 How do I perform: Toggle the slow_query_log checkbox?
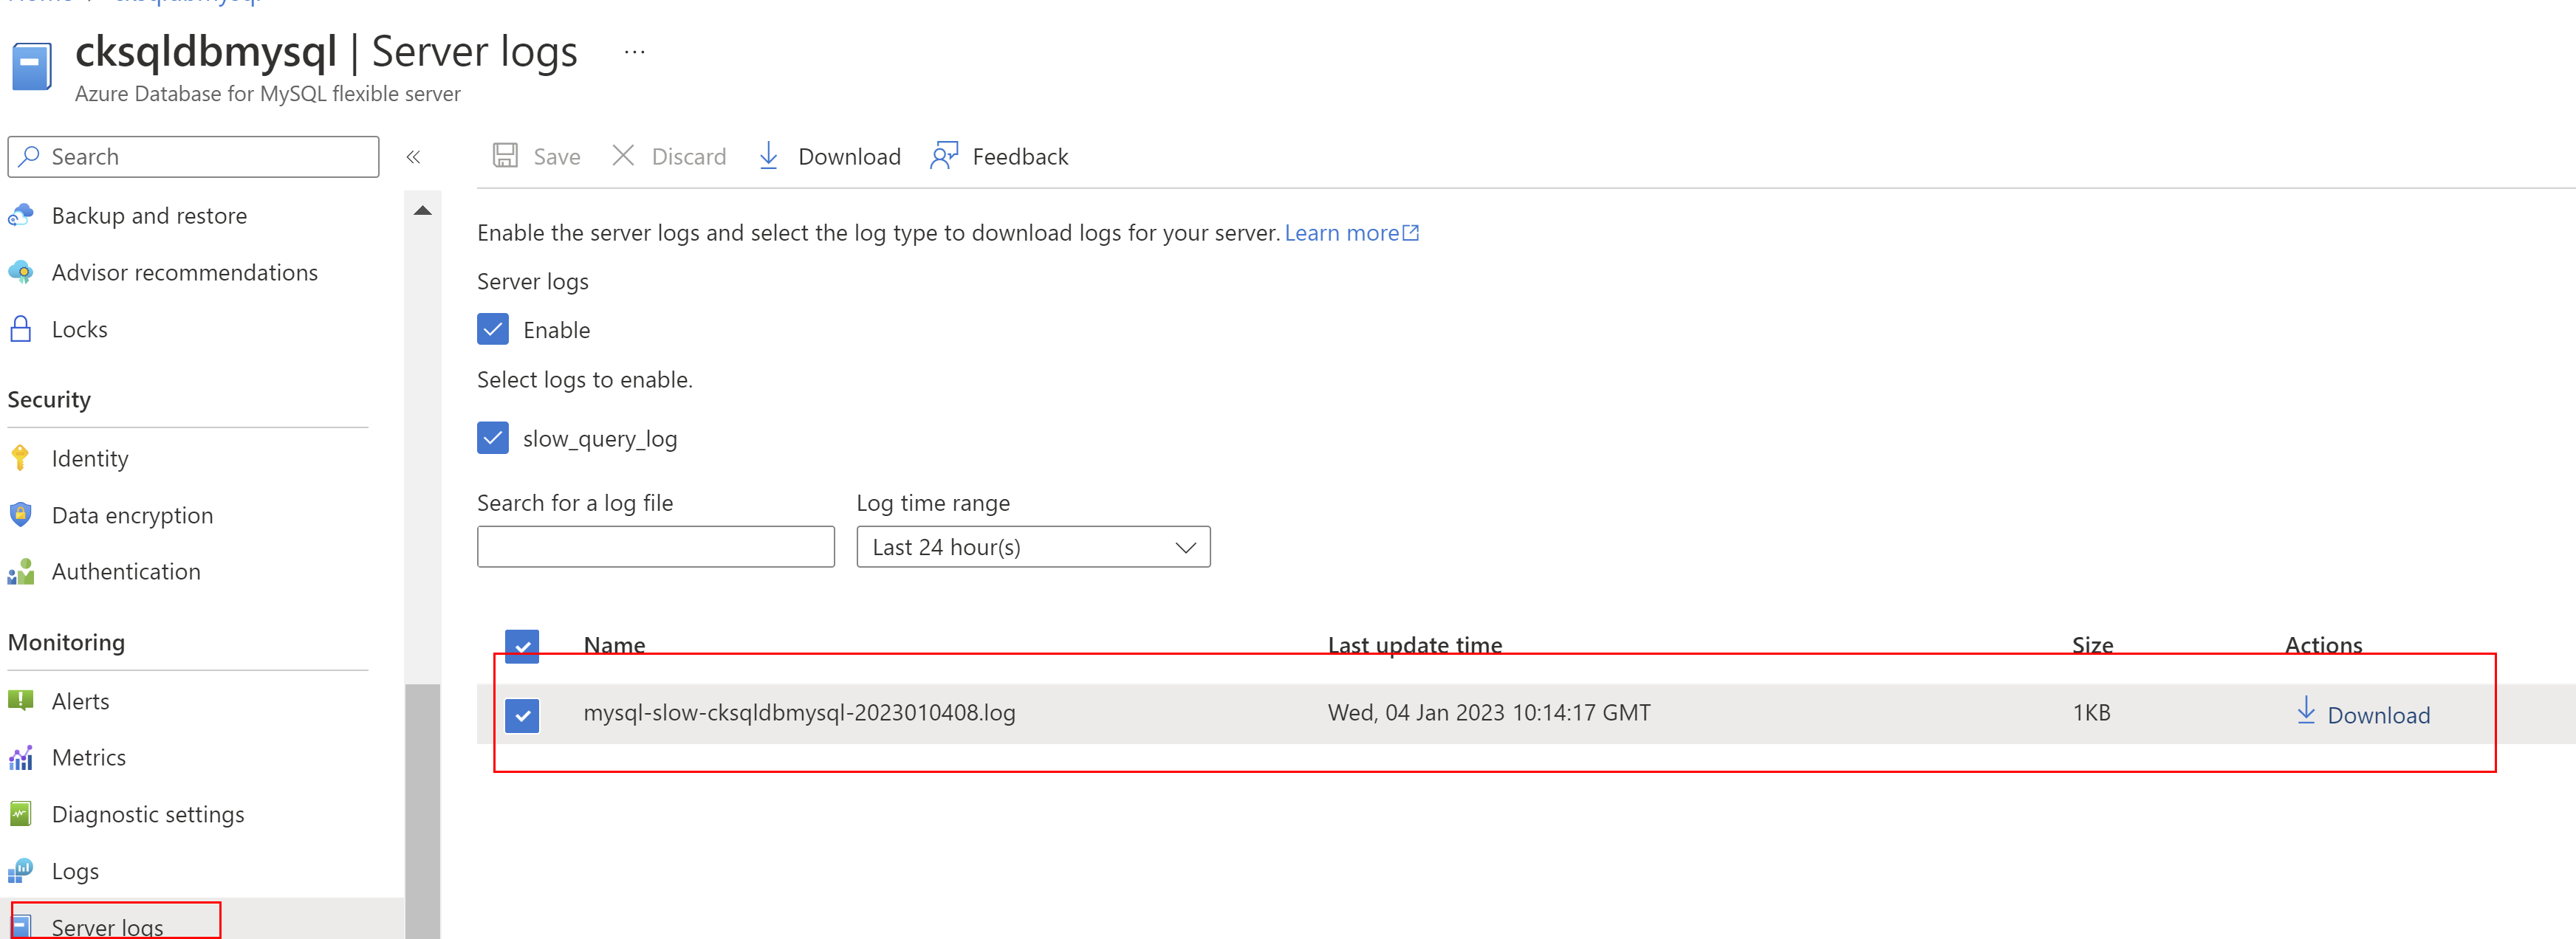(493, 438)
